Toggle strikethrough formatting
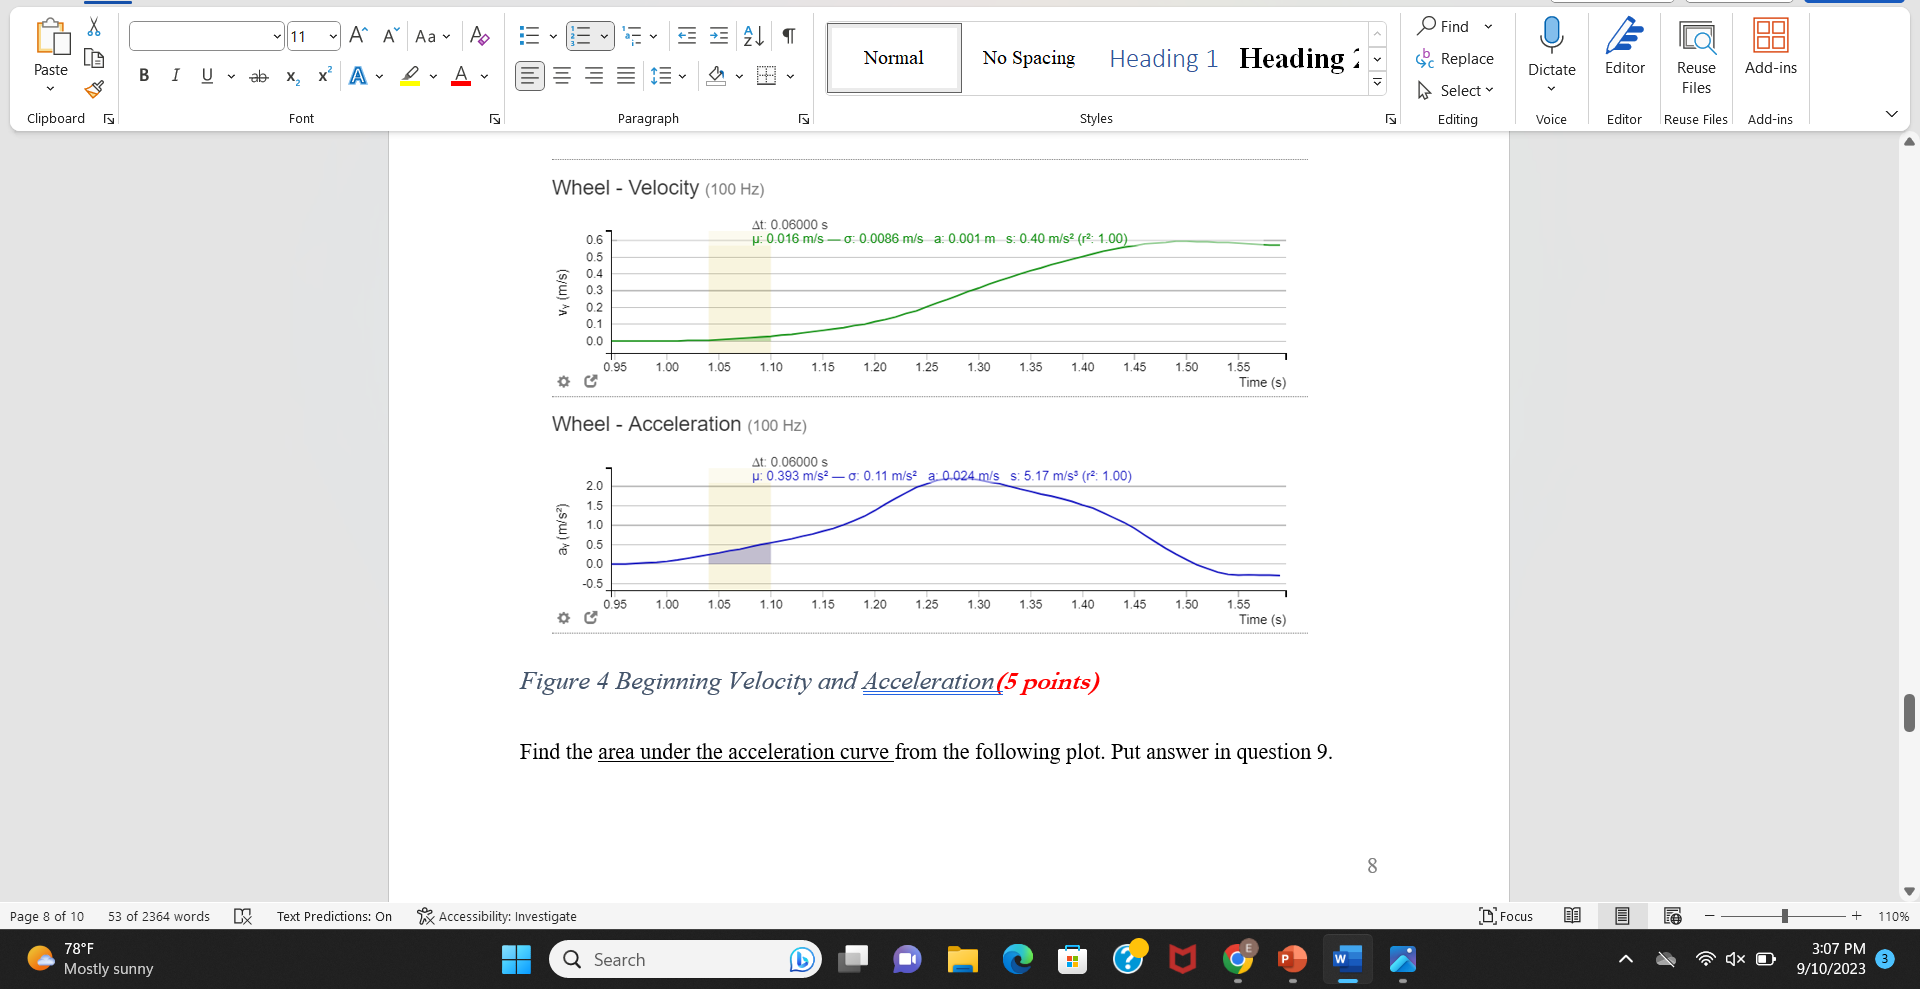 point(259,76)
